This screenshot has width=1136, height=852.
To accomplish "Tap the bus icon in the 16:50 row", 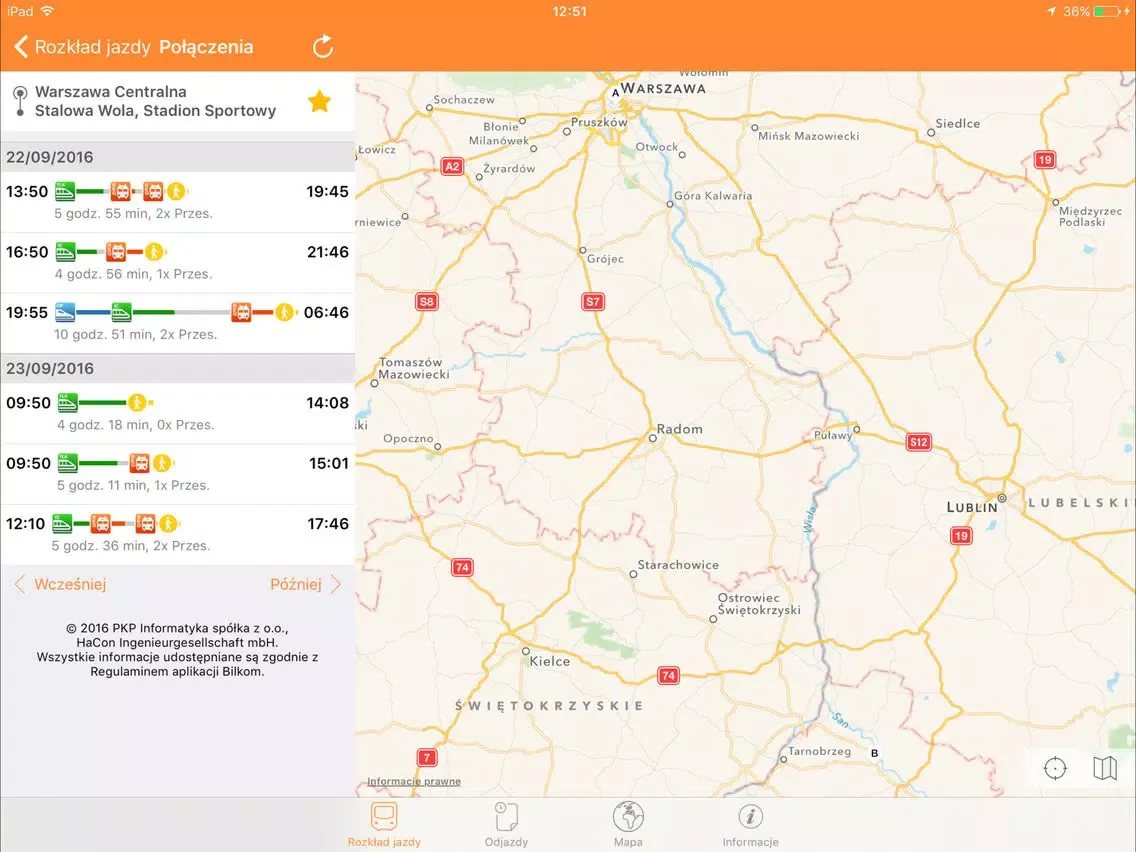I will click(116, 251).
